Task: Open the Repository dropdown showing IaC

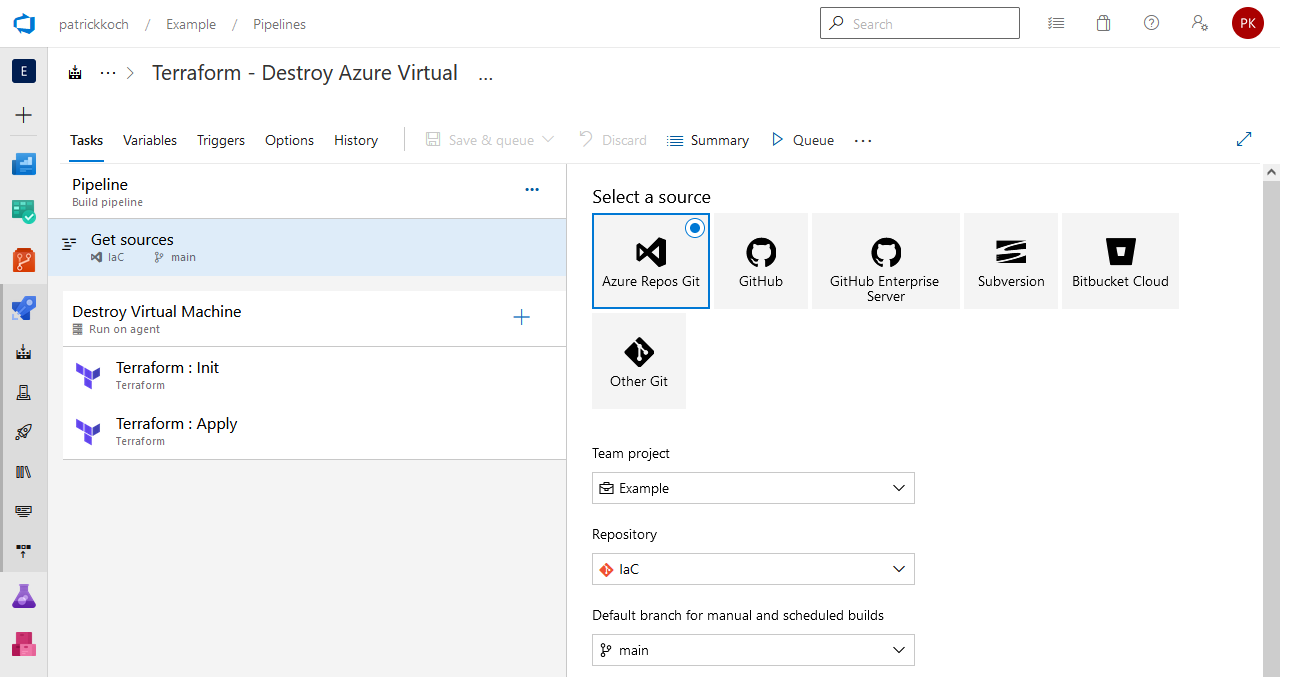Action: pos(753,569)
